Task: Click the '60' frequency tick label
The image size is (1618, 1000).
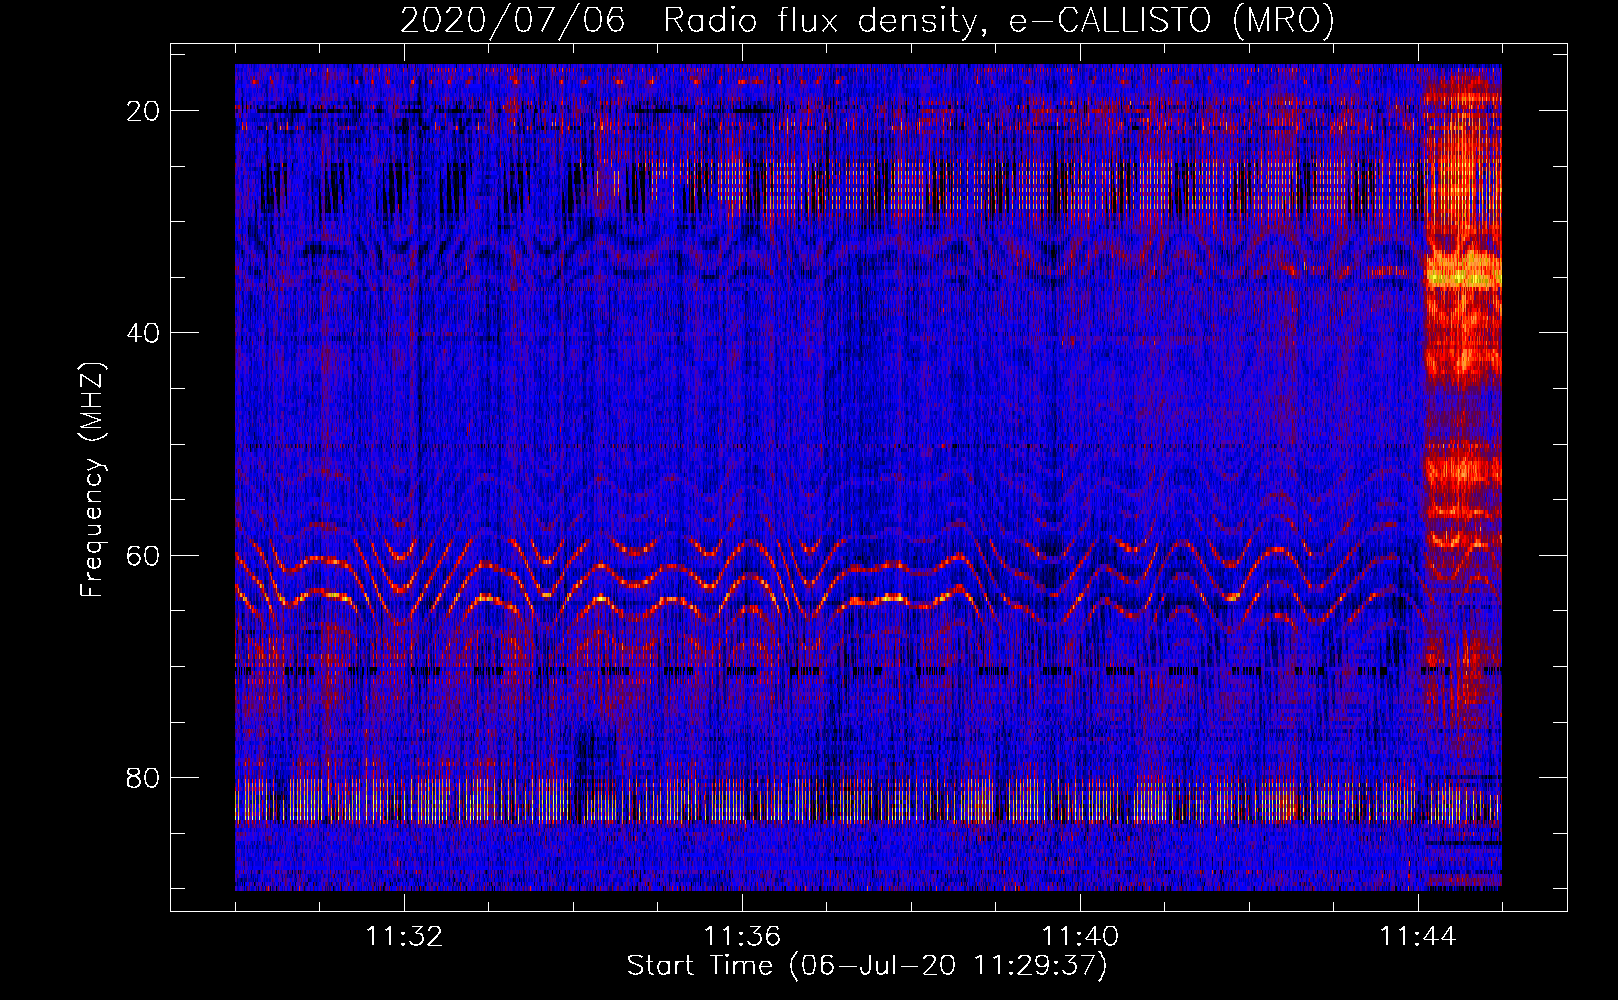Action: (144, 555)
